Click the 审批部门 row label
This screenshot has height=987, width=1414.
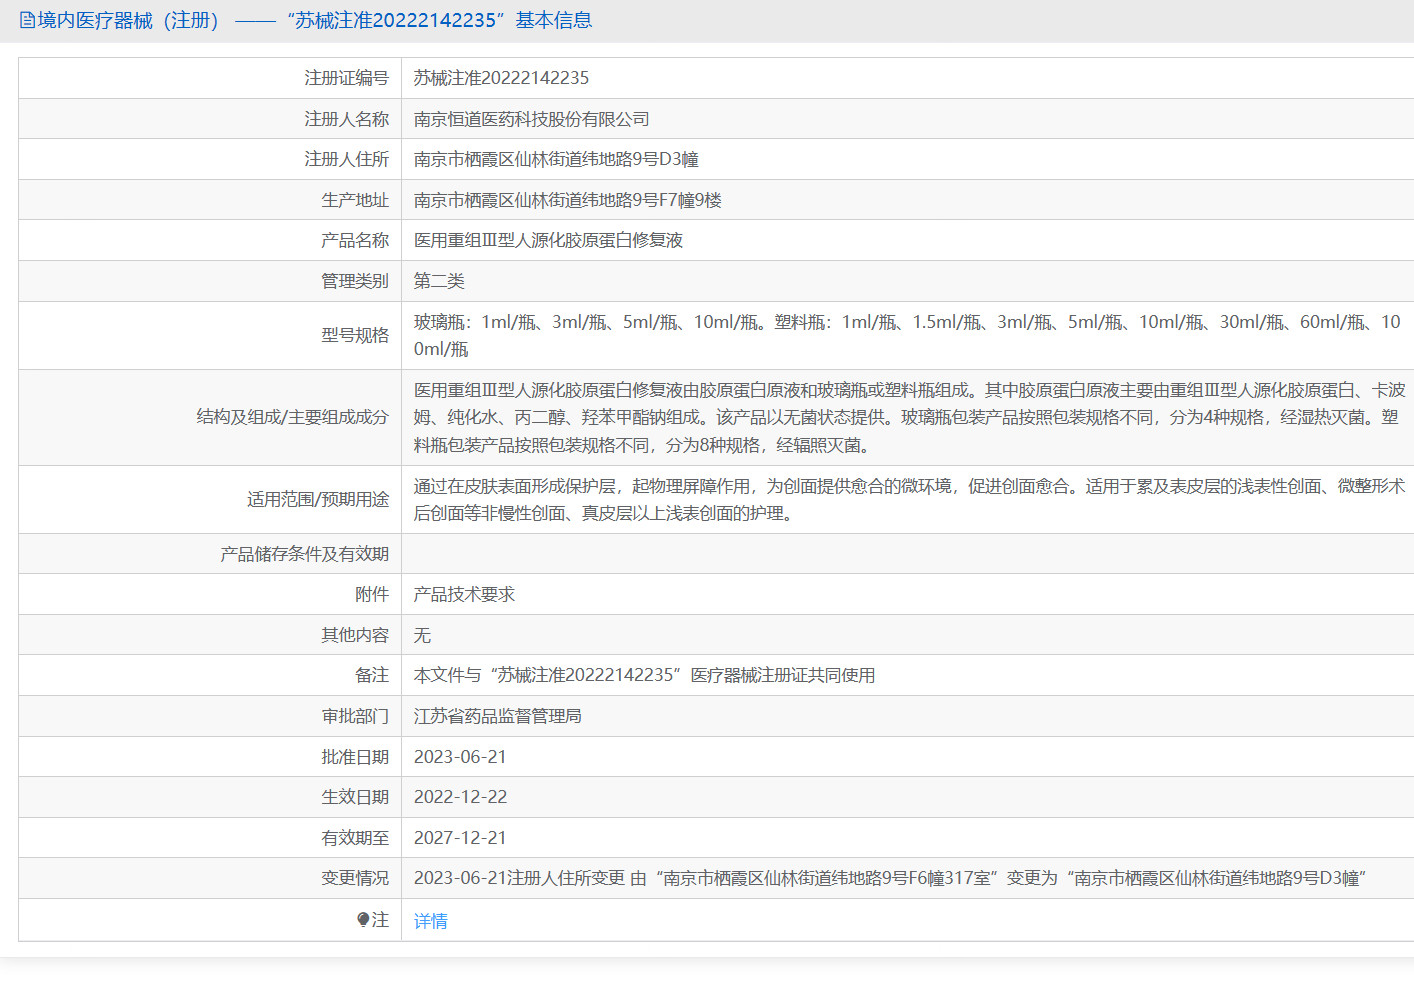[x=355, y=716]
